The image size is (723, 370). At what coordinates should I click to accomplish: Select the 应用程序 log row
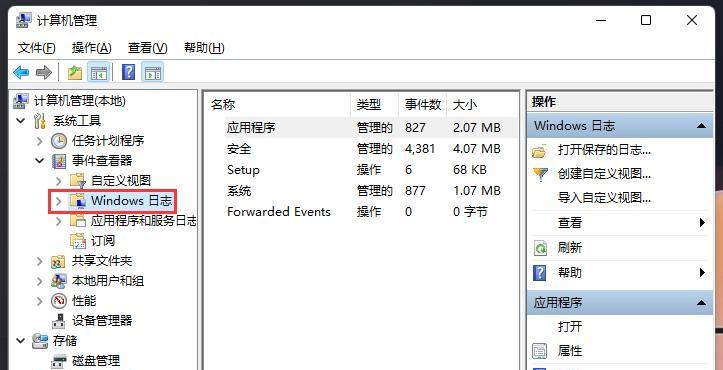pyautogui.click(x=362, y=127)
